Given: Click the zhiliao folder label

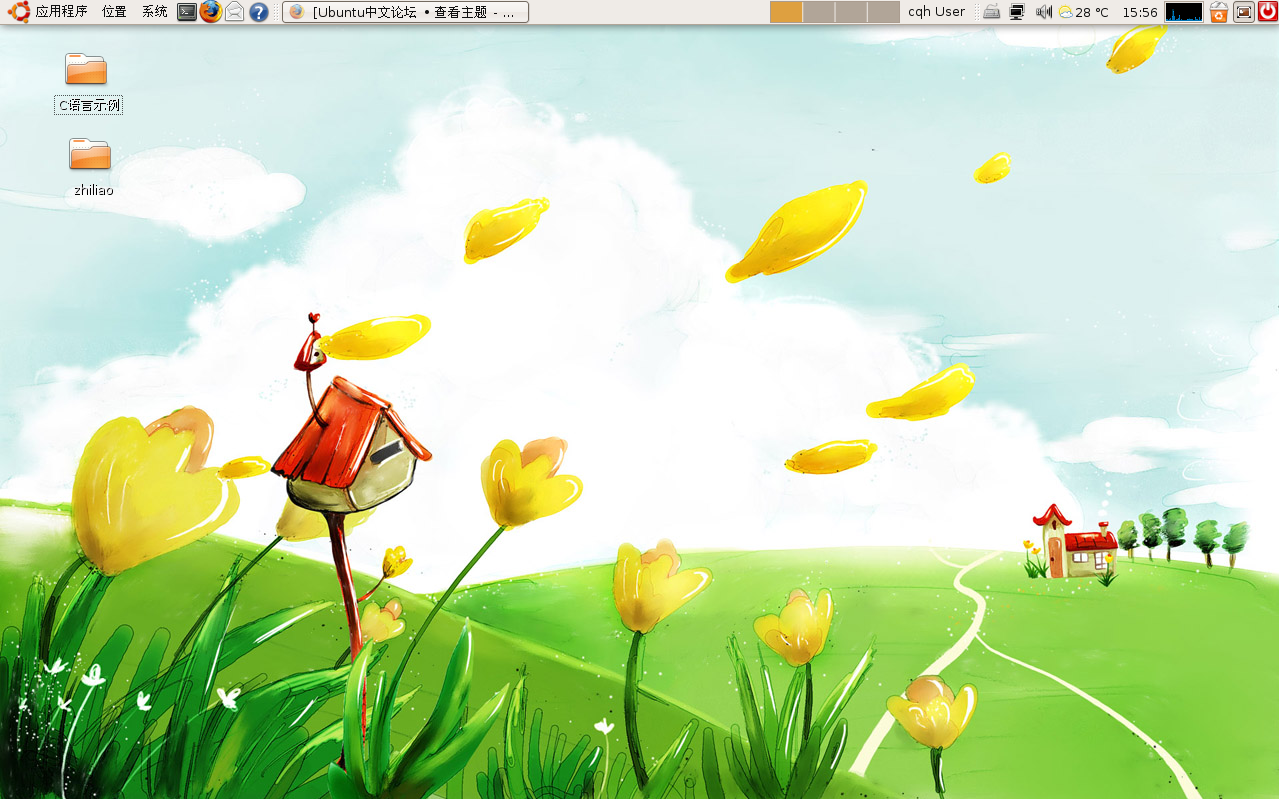Looking at the screenshot, I should point(93,190).
